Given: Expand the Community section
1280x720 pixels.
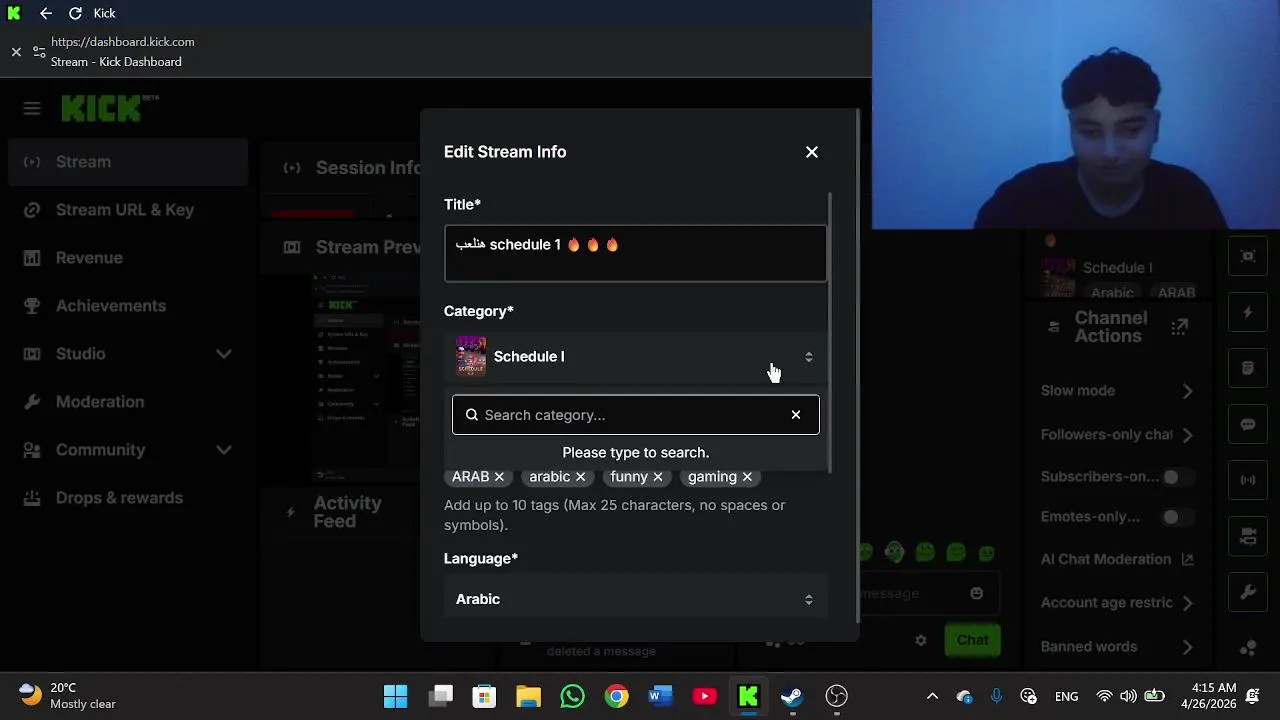Looking at the screenshot, I should coord(127,450).
